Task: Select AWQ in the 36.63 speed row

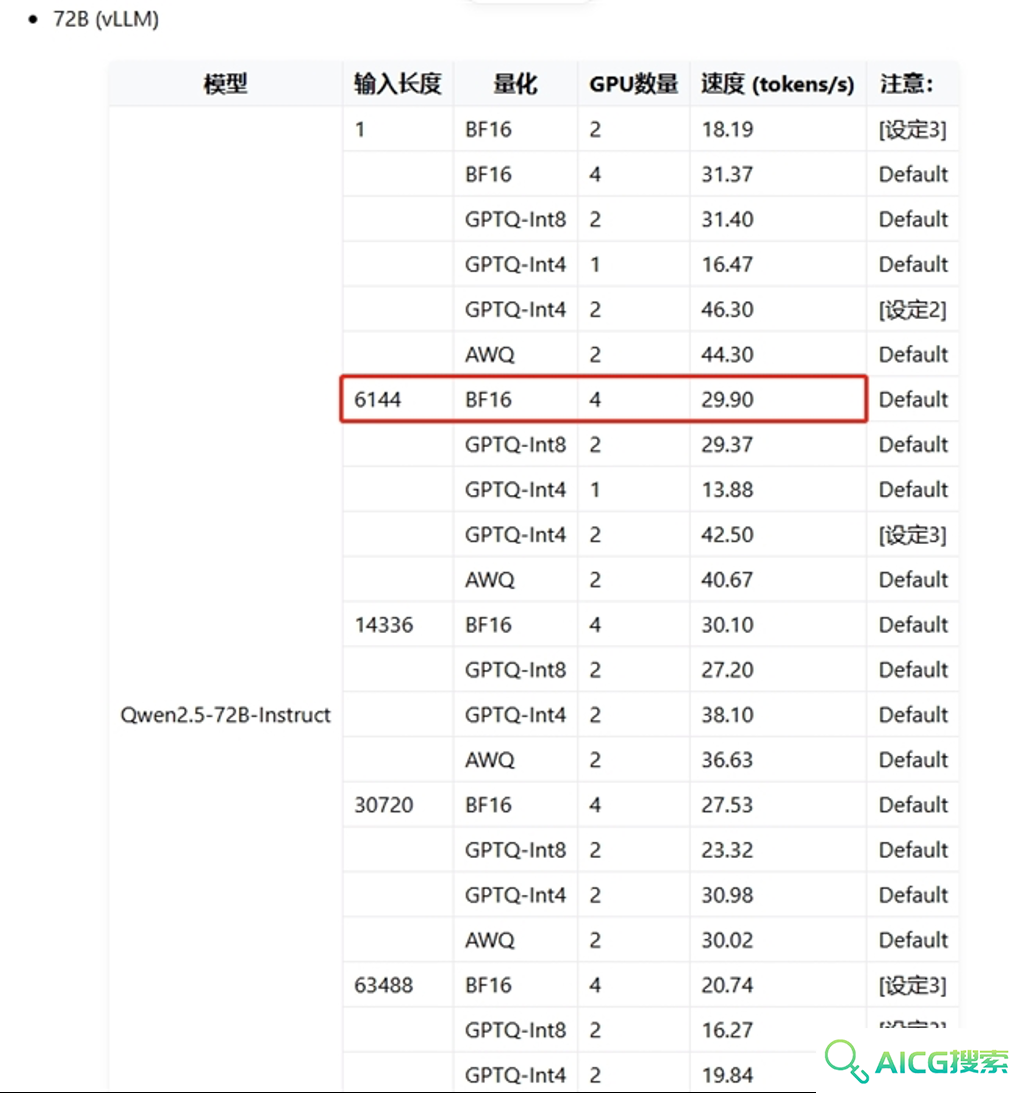Action: (489, 760)
